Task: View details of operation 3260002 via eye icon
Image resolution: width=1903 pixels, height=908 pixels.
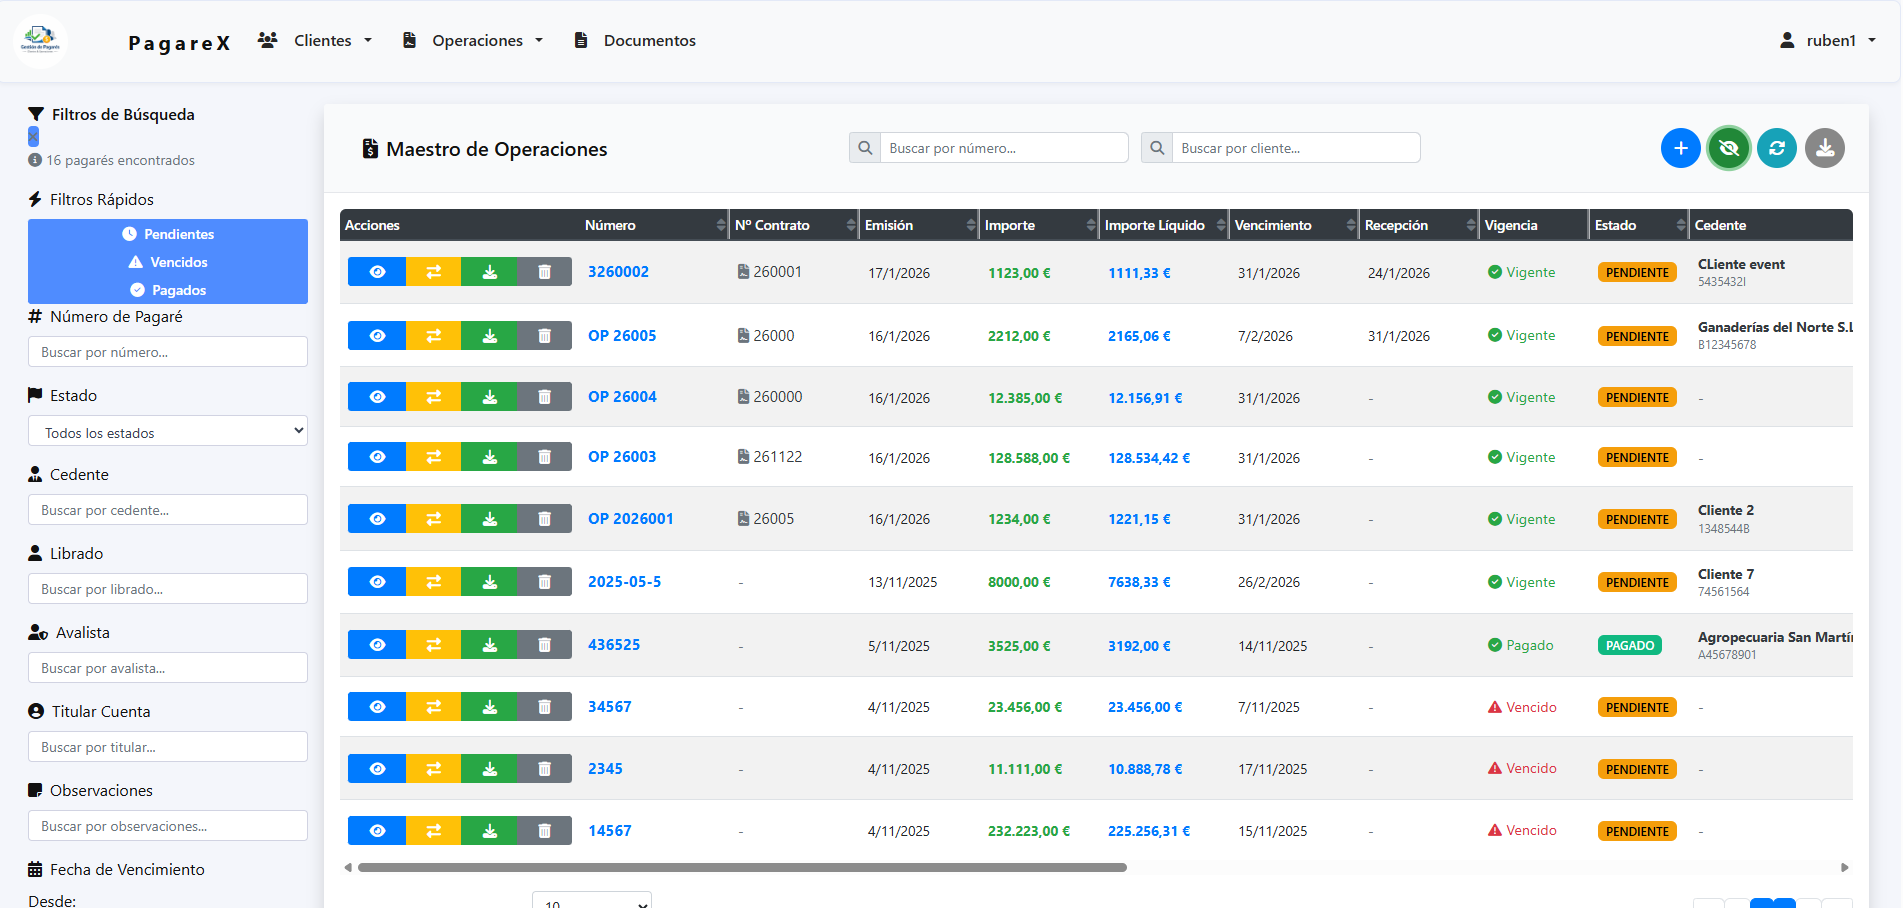Action: (x=377, y=272)
